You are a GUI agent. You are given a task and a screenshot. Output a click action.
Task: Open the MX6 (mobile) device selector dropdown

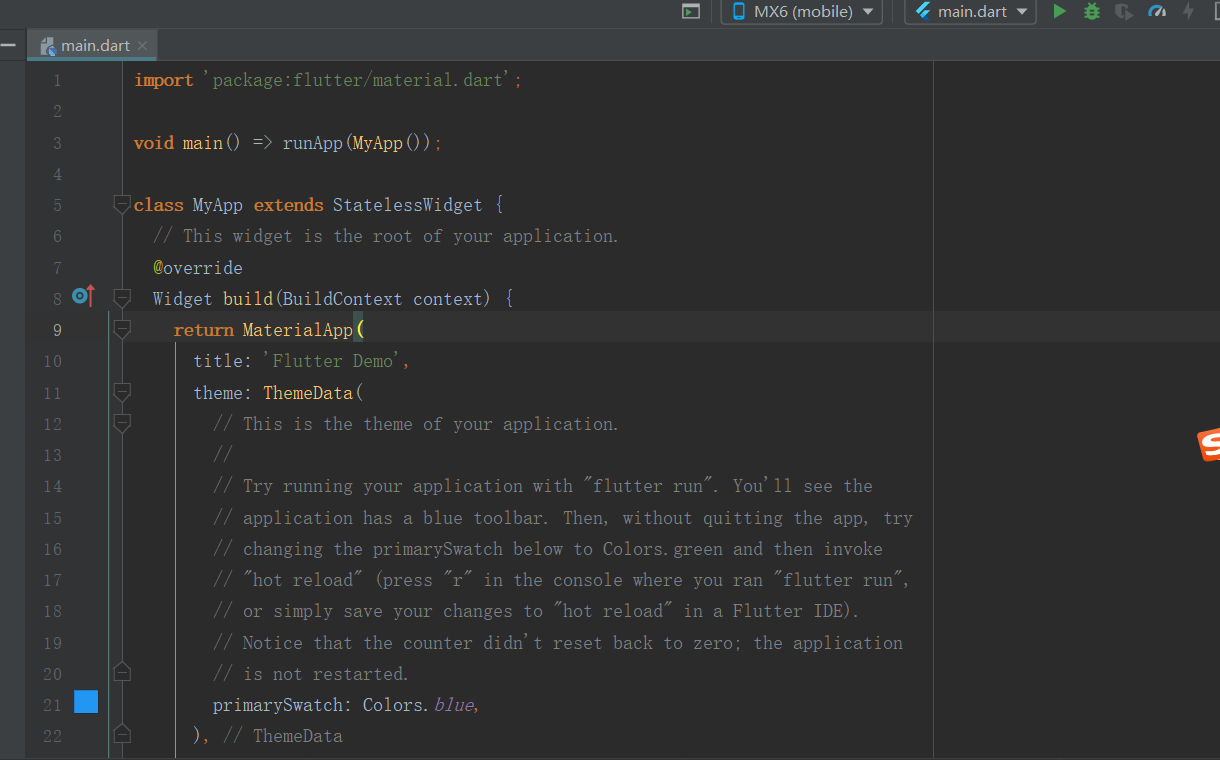[801, 12]
